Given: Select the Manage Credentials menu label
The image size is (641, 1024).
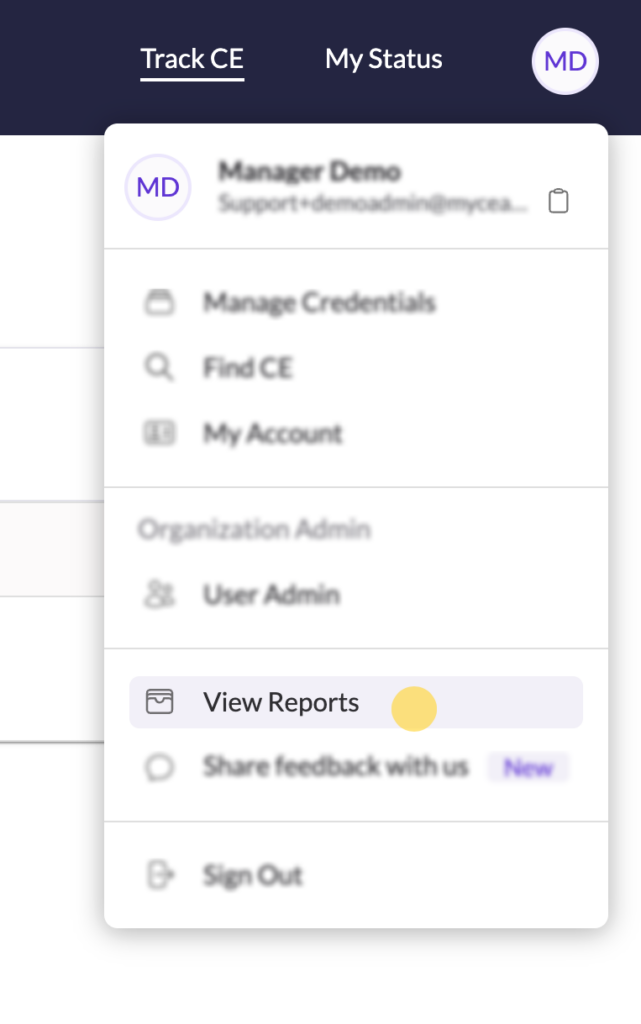Looking at the screenshot, I should pos(319,302).
